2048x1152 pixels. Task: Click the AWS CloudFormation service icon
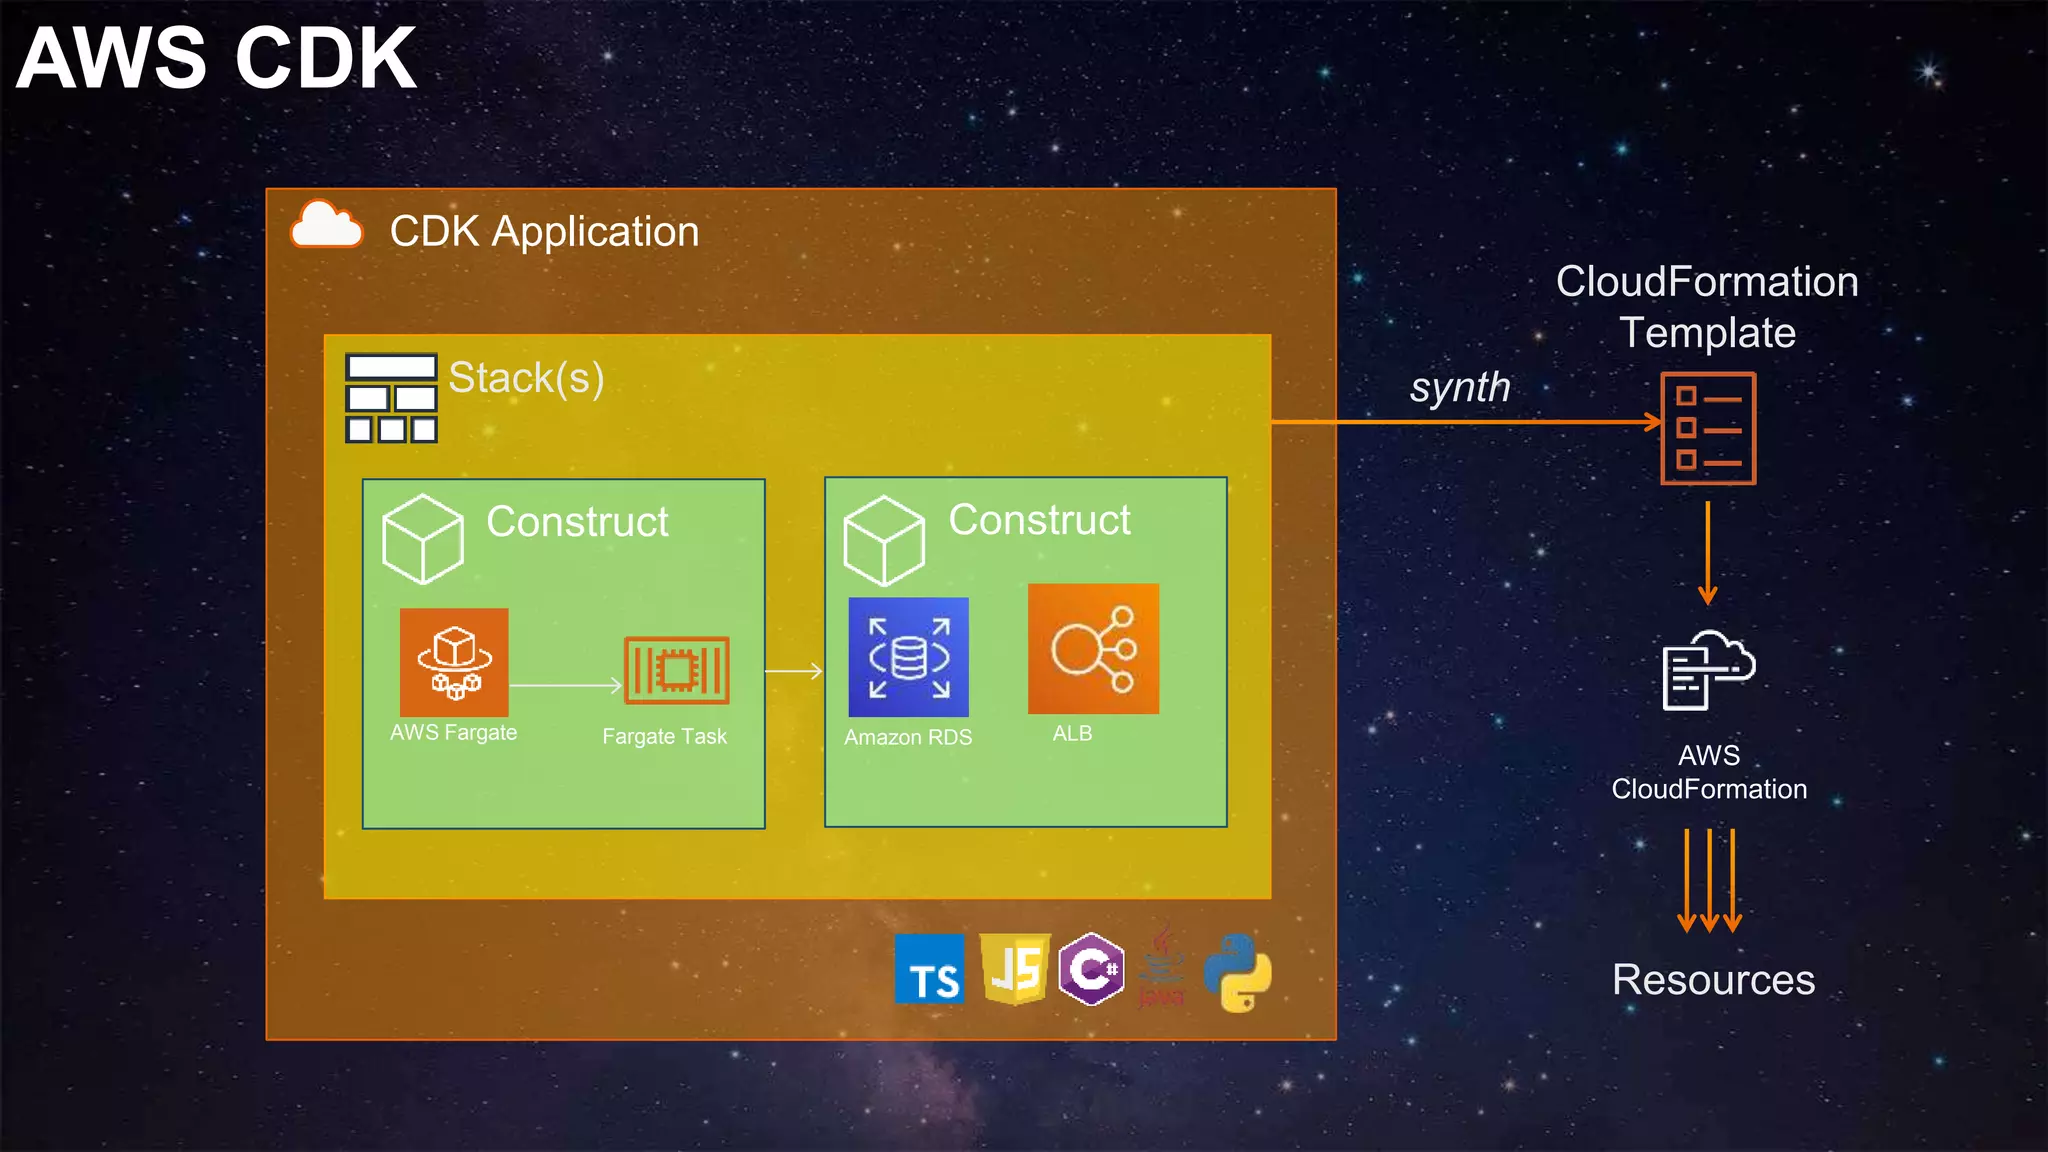[1708, 670]
